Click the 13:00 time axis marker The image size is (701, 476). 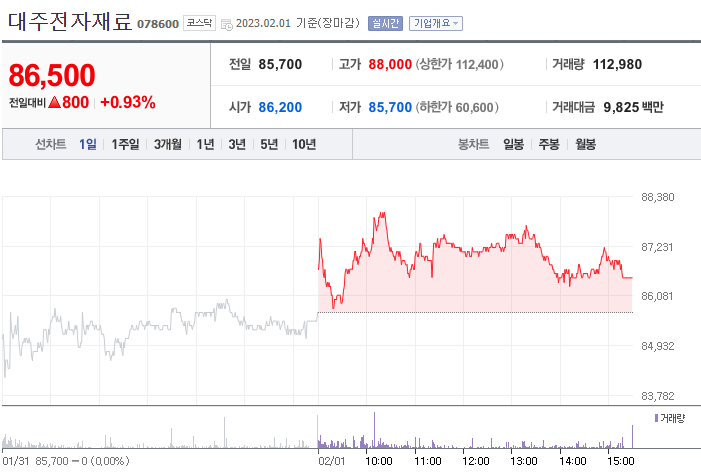[524, 461]
